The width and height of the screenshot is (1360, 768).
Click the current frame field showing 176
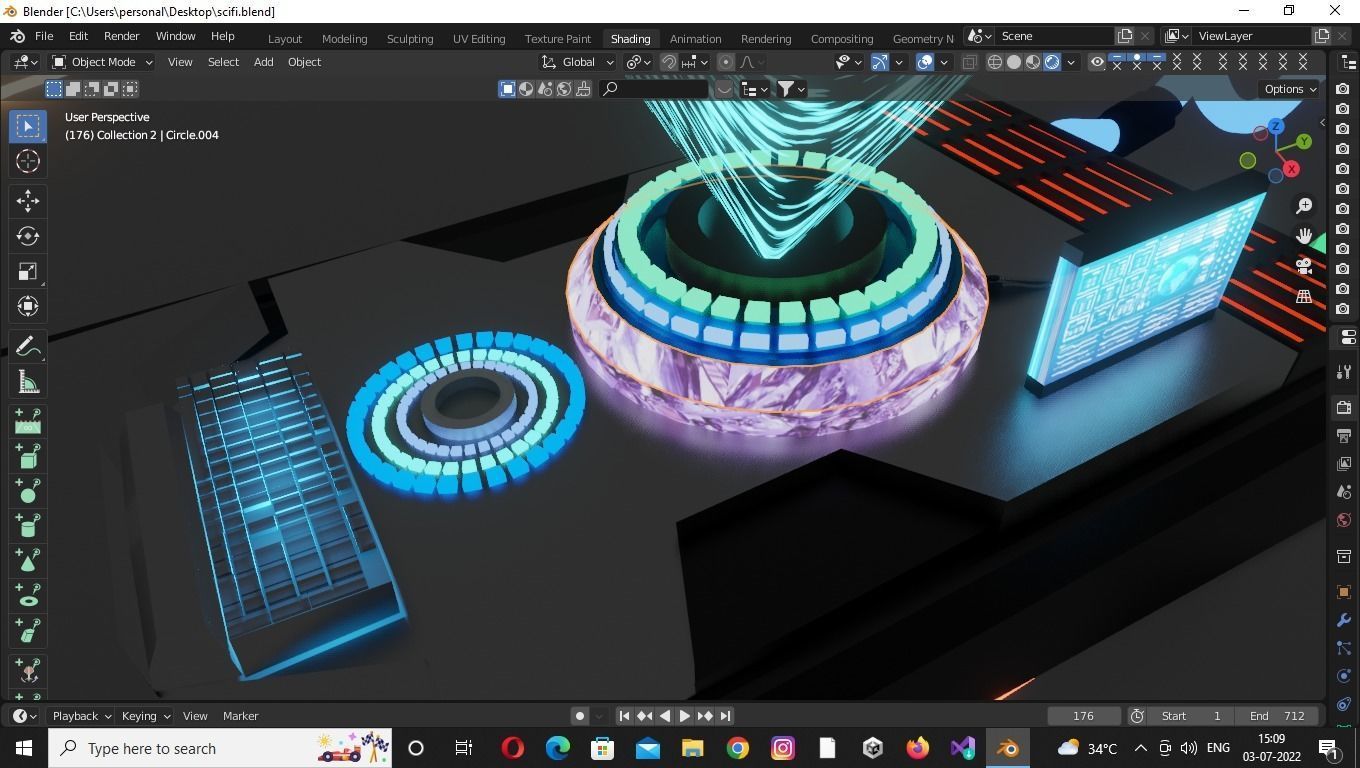[x=1083, y=715]
